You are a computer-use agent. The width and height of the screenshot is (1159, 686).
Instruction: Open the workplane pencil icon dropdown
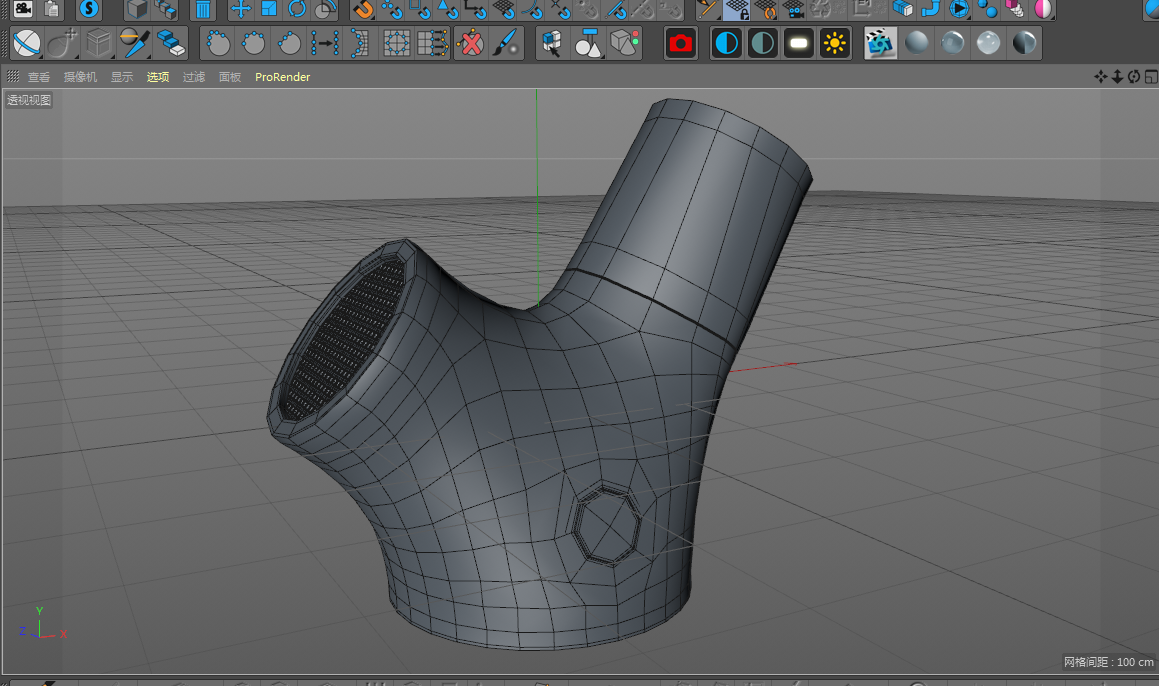709,10
